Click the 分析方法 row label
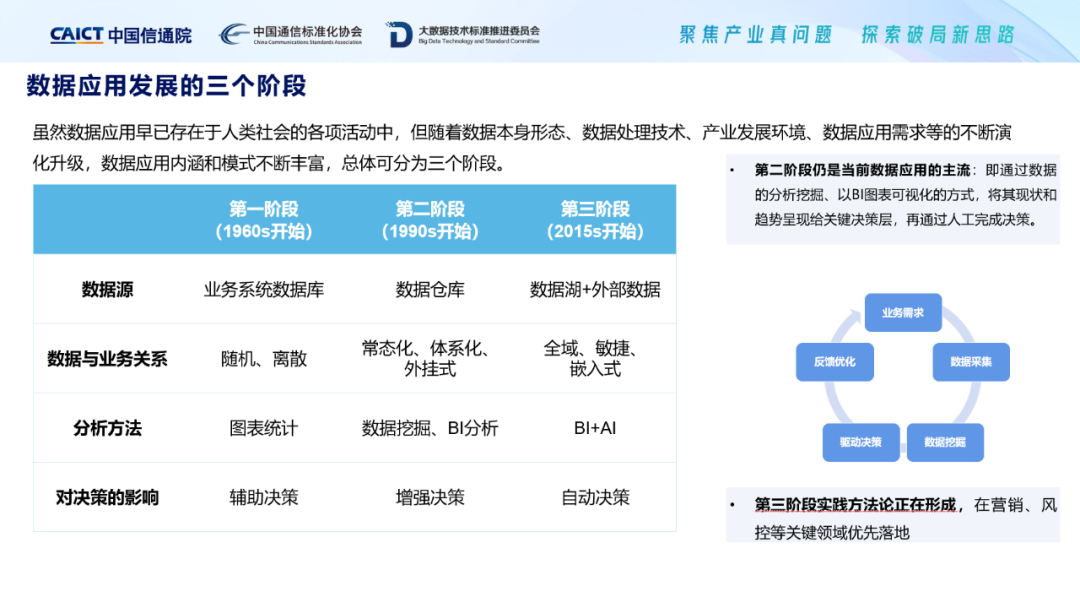This screenshot has height=597, width=1080. click(107, 428)
